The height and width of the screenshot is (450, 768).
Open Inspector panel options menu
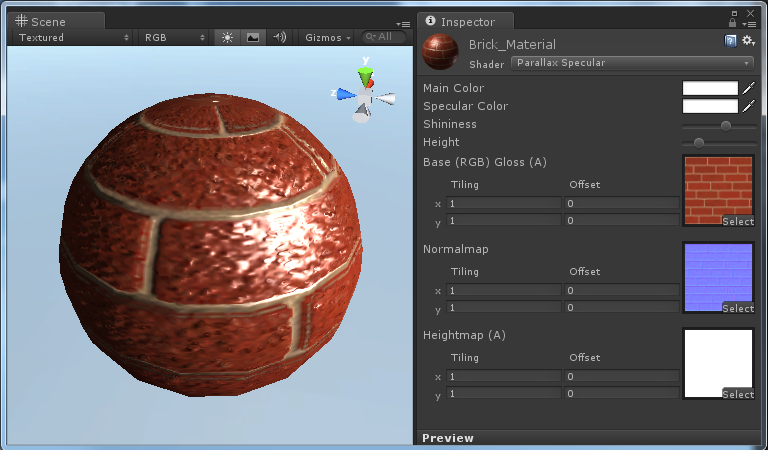tap(748, 24)
